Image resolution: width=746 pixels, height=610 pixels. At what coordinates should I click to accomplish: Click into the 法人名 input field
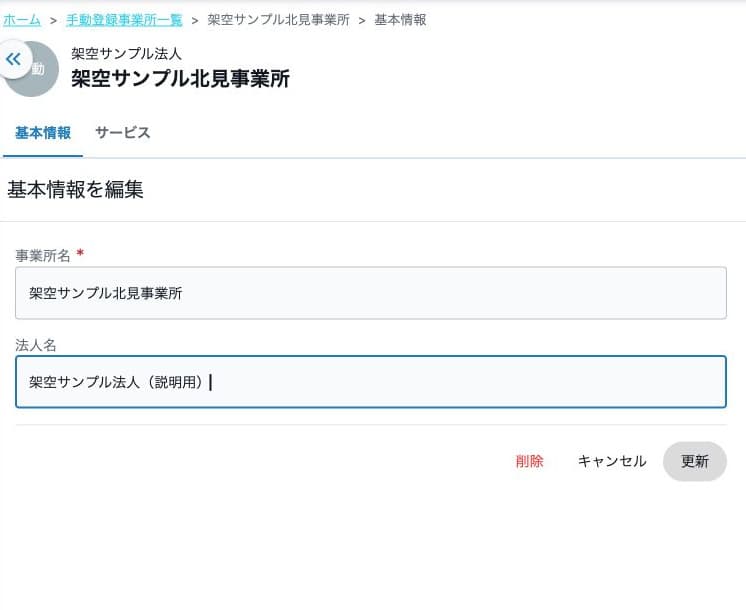tap(371, 382)
